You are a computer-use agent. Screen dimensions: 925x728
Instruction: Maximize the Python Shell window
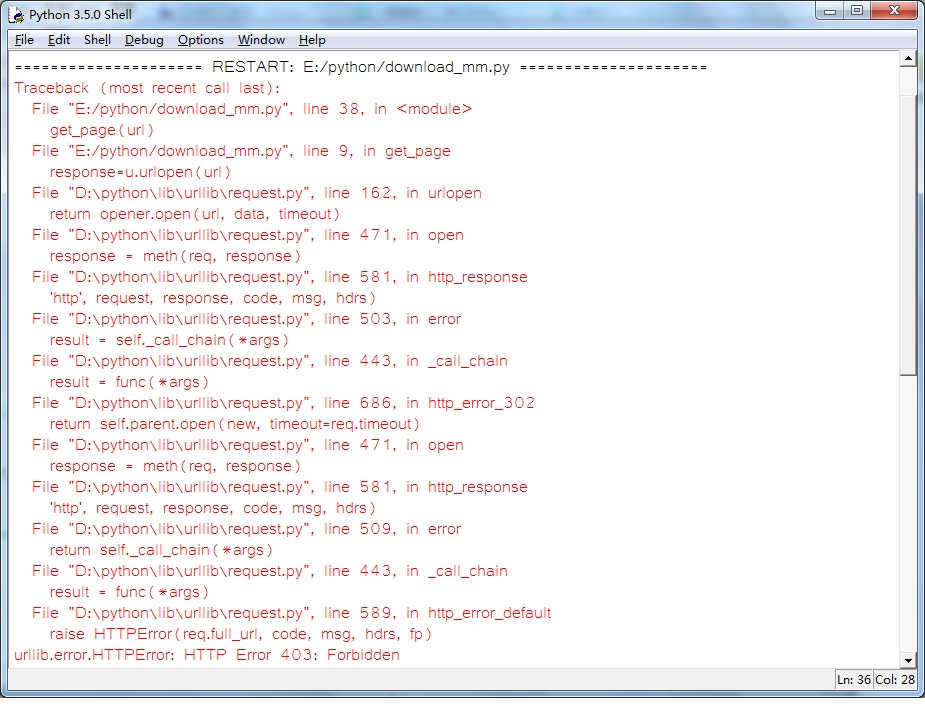pos(857,11)
